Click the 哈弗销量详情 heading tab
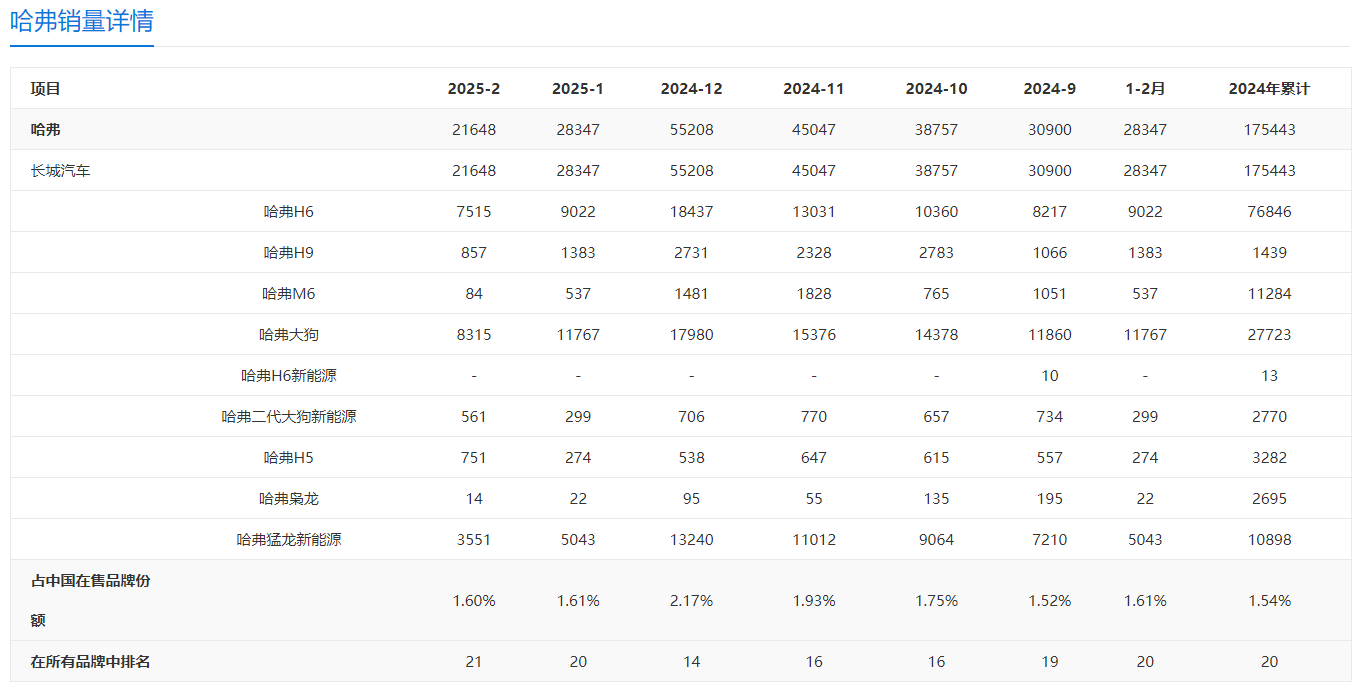 click(x=82, y=21)
